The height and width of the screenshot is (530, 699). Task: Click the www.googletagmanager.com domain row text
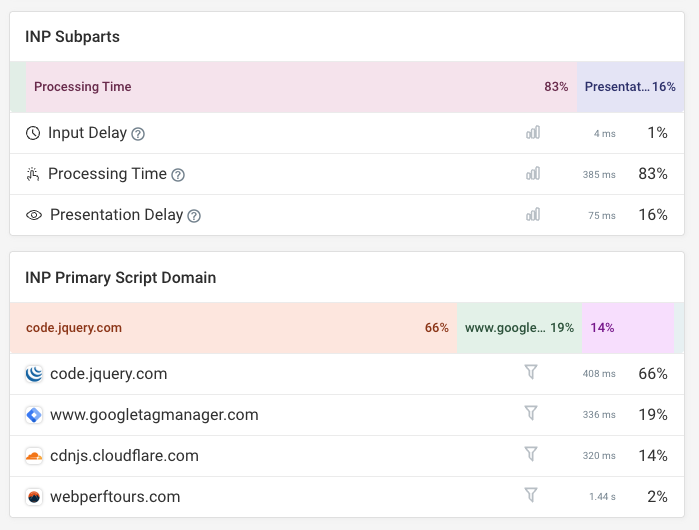154,415
